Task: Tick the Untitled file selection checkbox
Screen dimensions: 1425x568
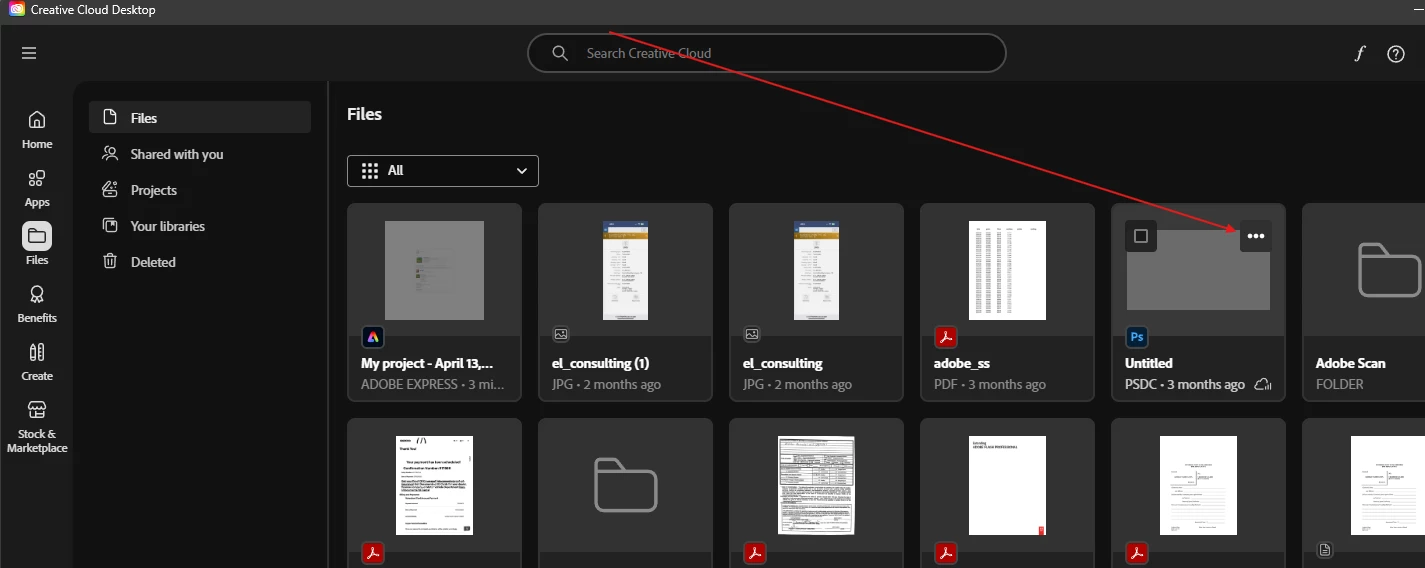Action: 1141,237
